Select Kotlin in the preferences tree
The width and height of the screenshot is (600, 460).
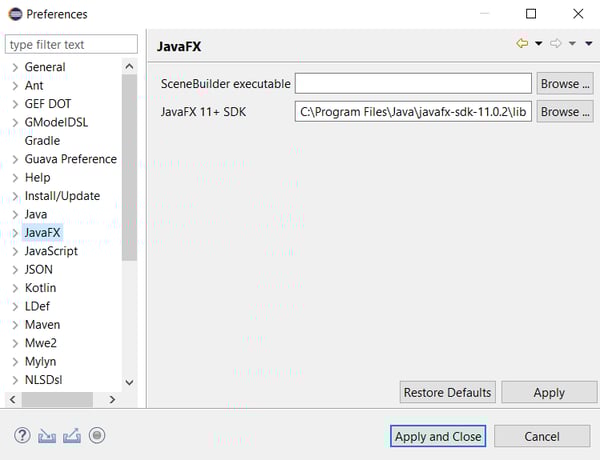tap(41, 288)
